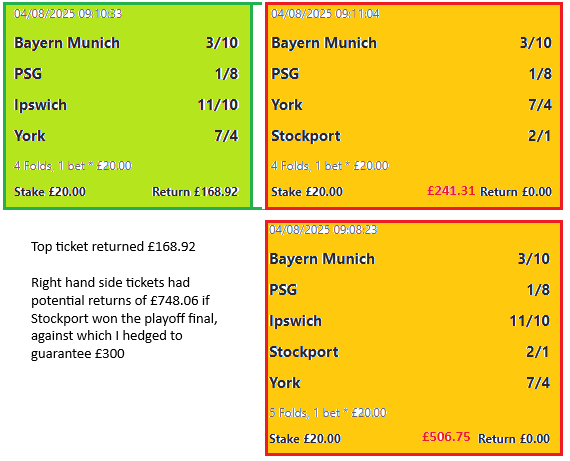Click the 09:11:04 timestamp on orange ticket
The image size is (570, 461).
pyautogui.click(x=325, y=14)
